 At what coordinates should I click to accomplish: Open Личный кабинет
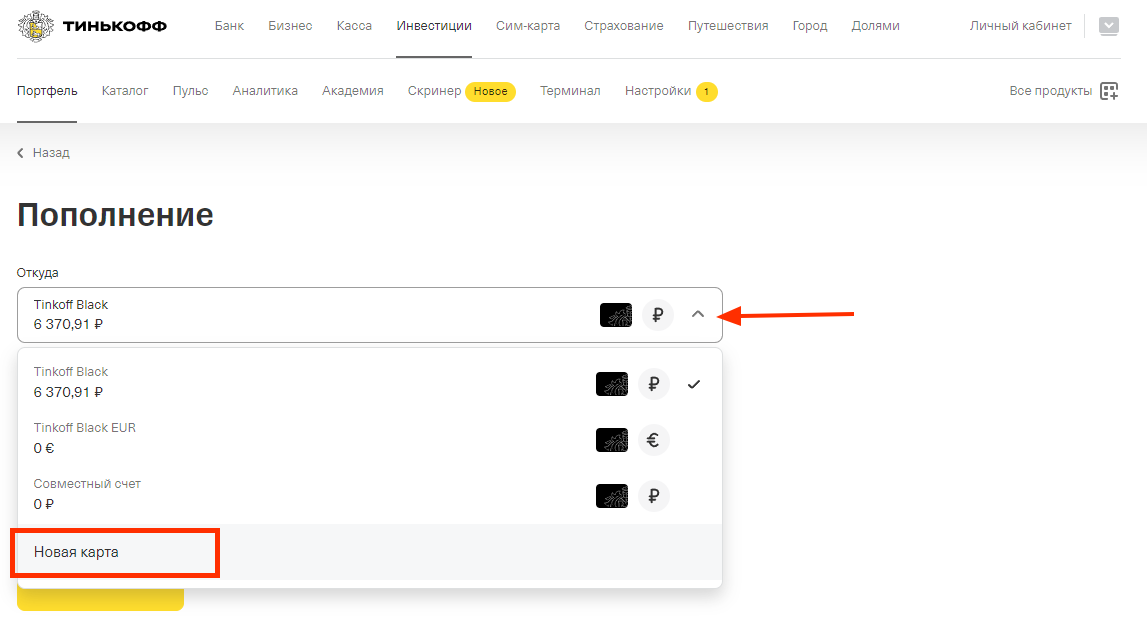1020,26
